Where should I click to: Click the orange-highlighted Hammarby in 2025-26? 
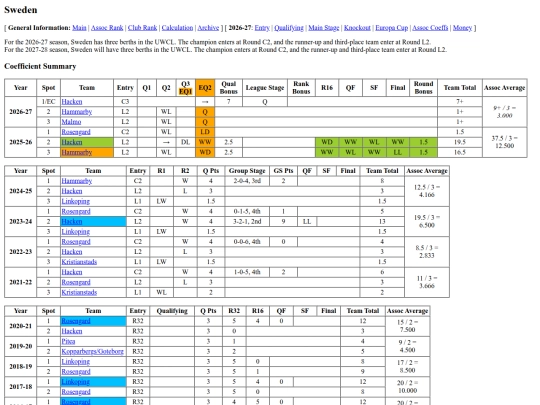[x=76, y=152]
